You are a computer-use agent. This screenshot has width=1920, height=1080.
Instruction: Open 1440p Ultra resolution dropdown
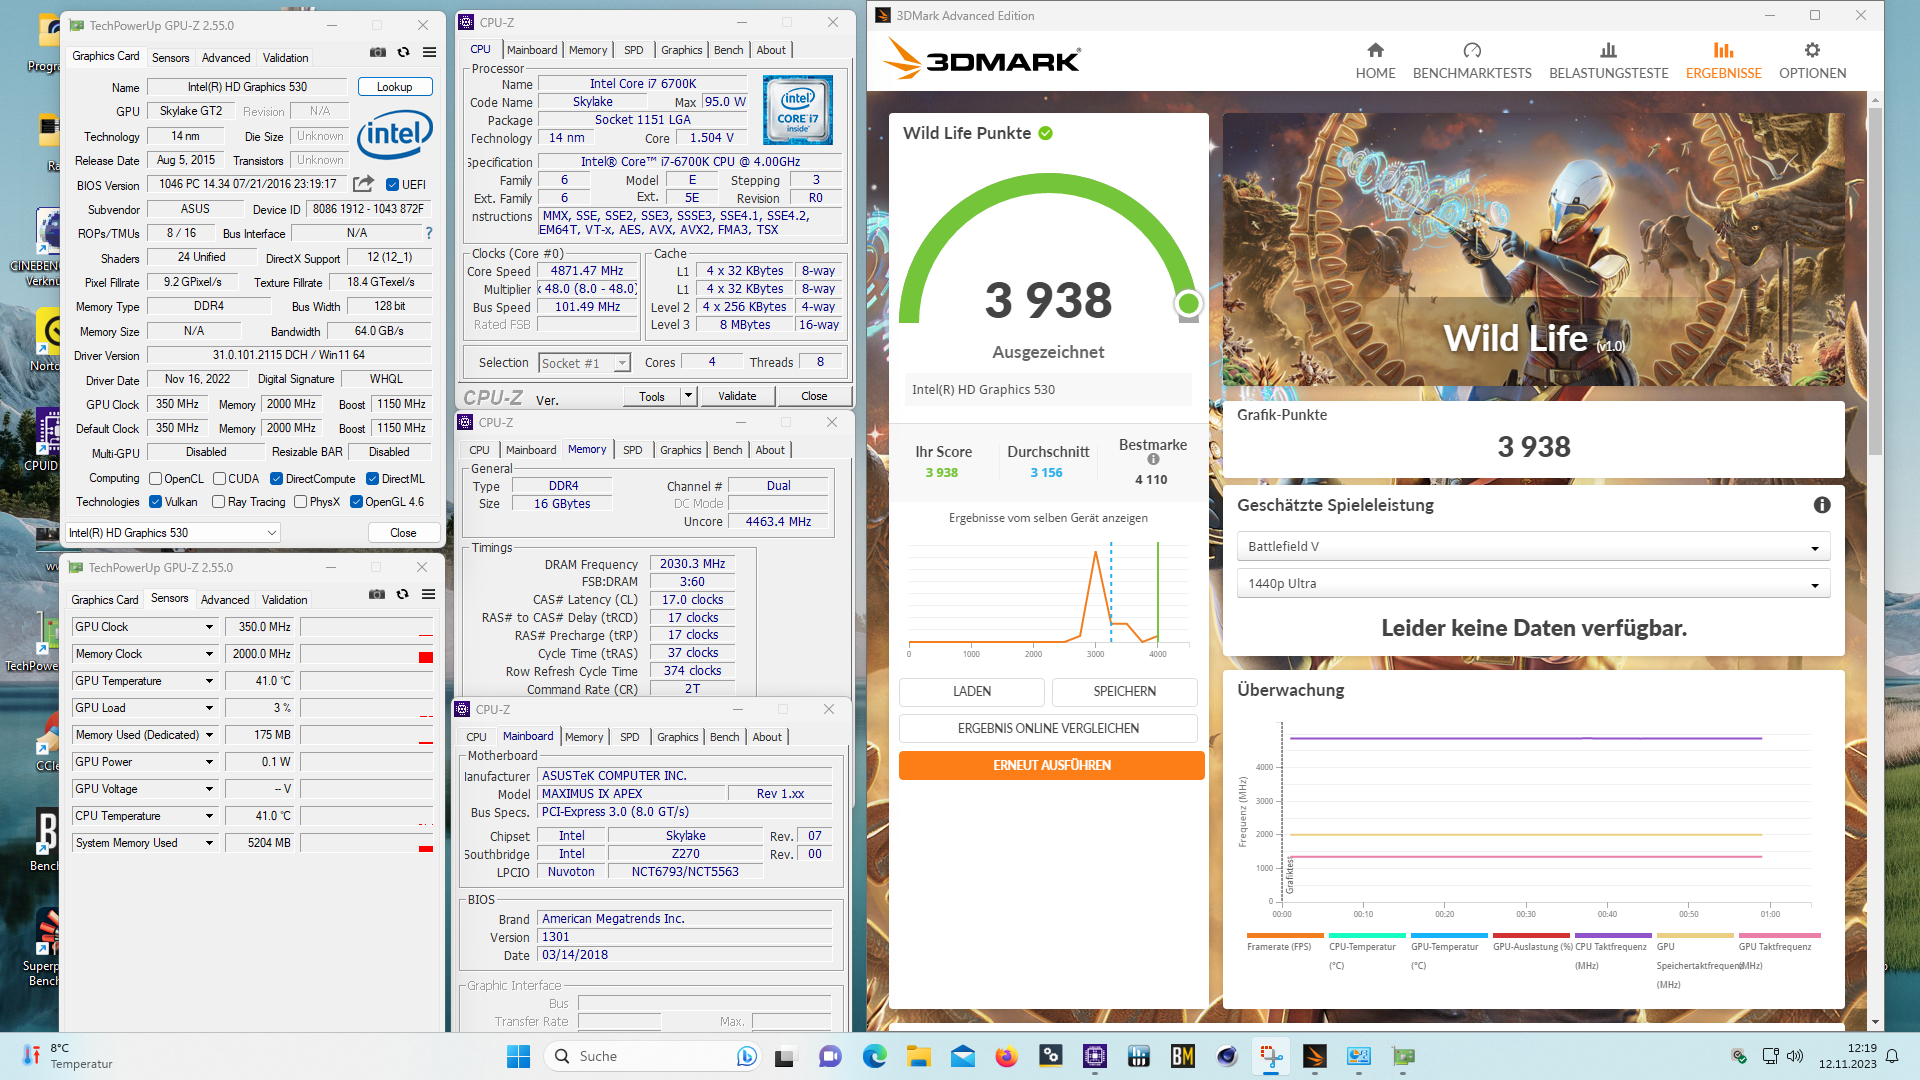1533,583
